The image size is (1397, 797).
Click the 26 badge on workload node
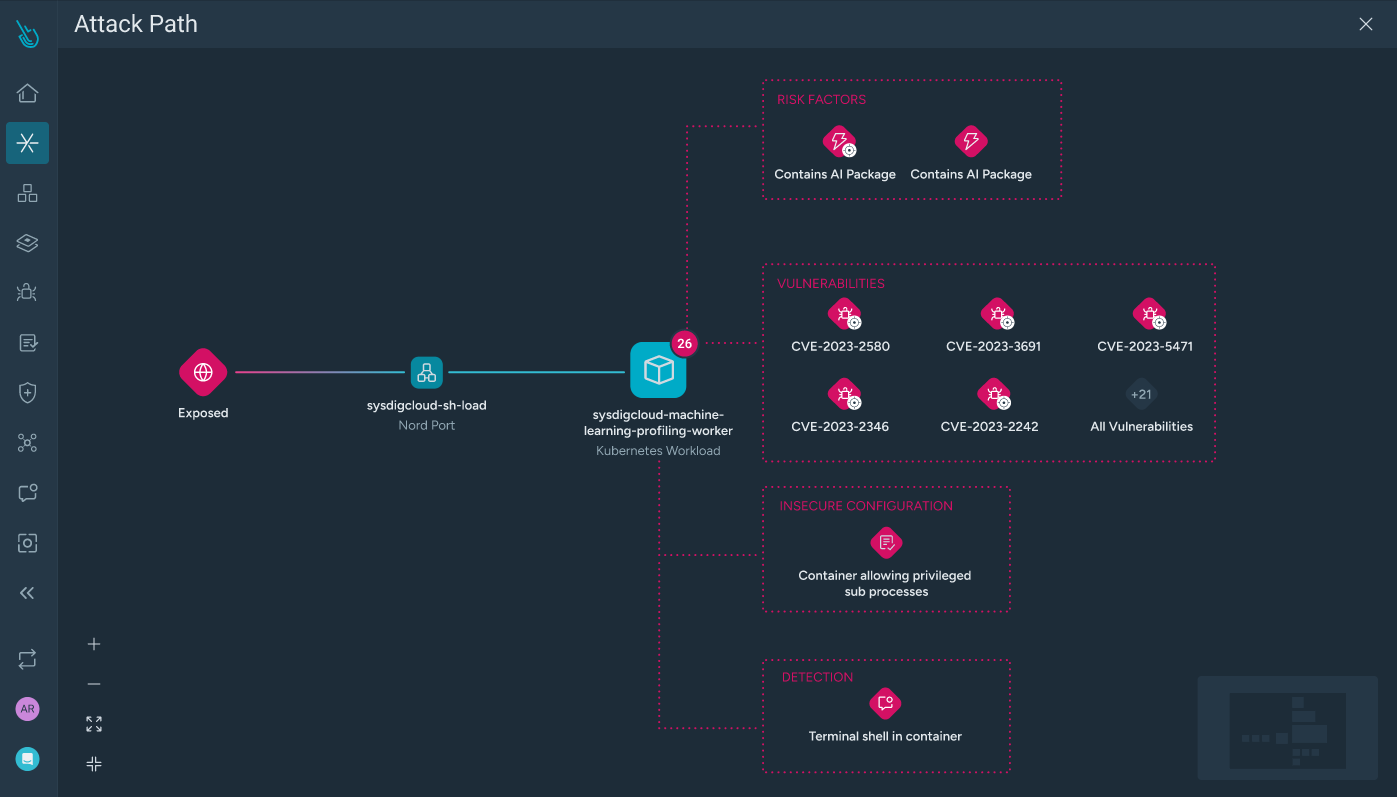pyautogui.click(x=684, y=343)
